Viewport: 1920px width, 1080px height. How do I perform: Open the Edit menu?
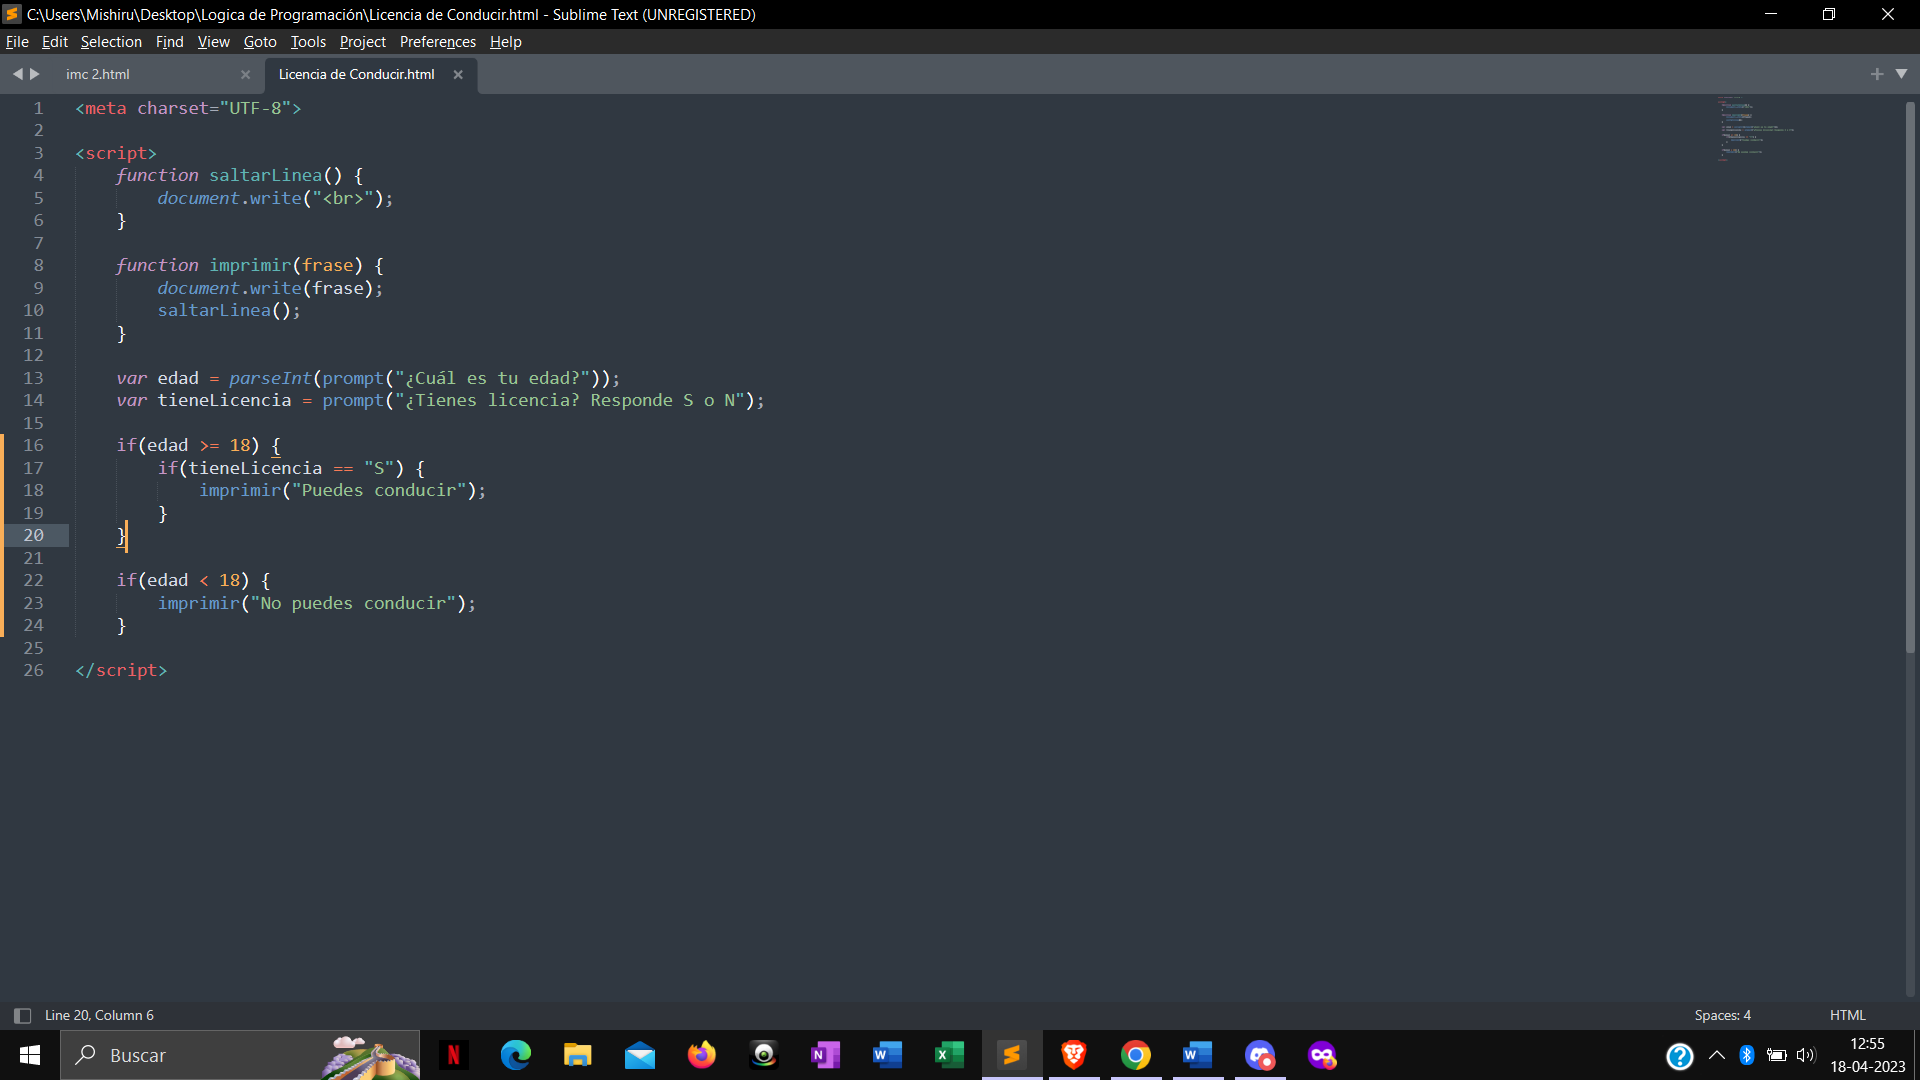point(54,42)
